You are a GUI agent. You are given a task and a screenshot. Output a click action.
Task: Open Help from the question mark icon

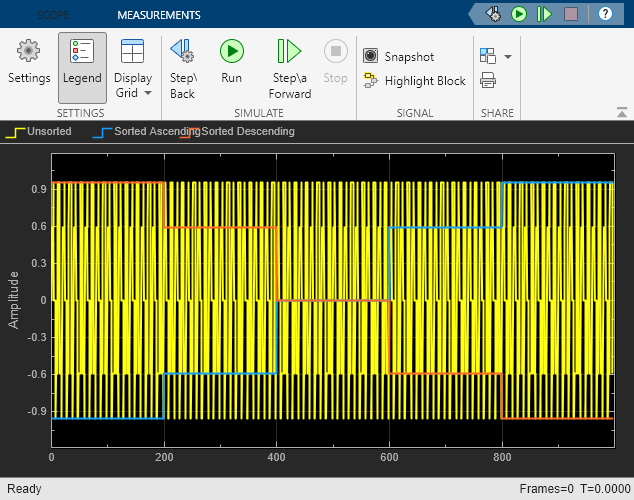click(605, 14)
